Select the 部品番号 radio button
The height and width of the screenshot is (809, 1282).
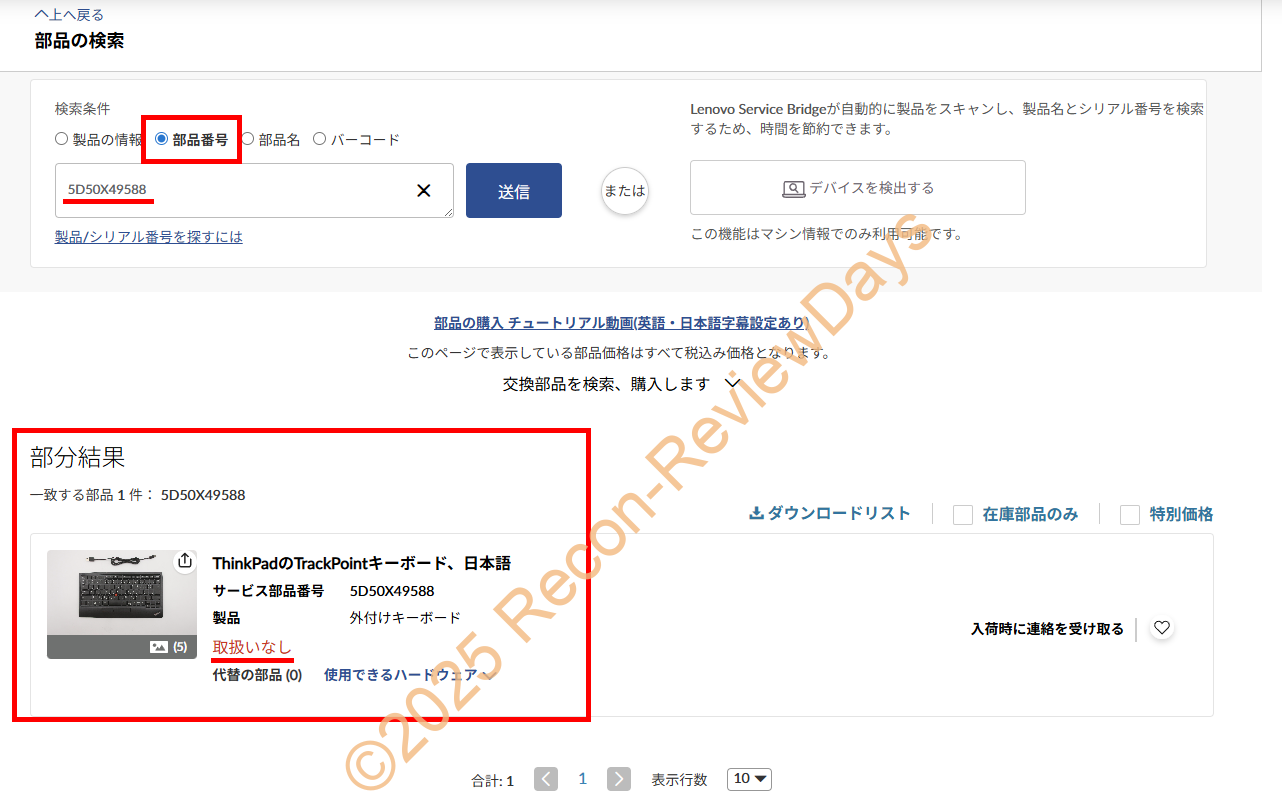click(162, 140)
